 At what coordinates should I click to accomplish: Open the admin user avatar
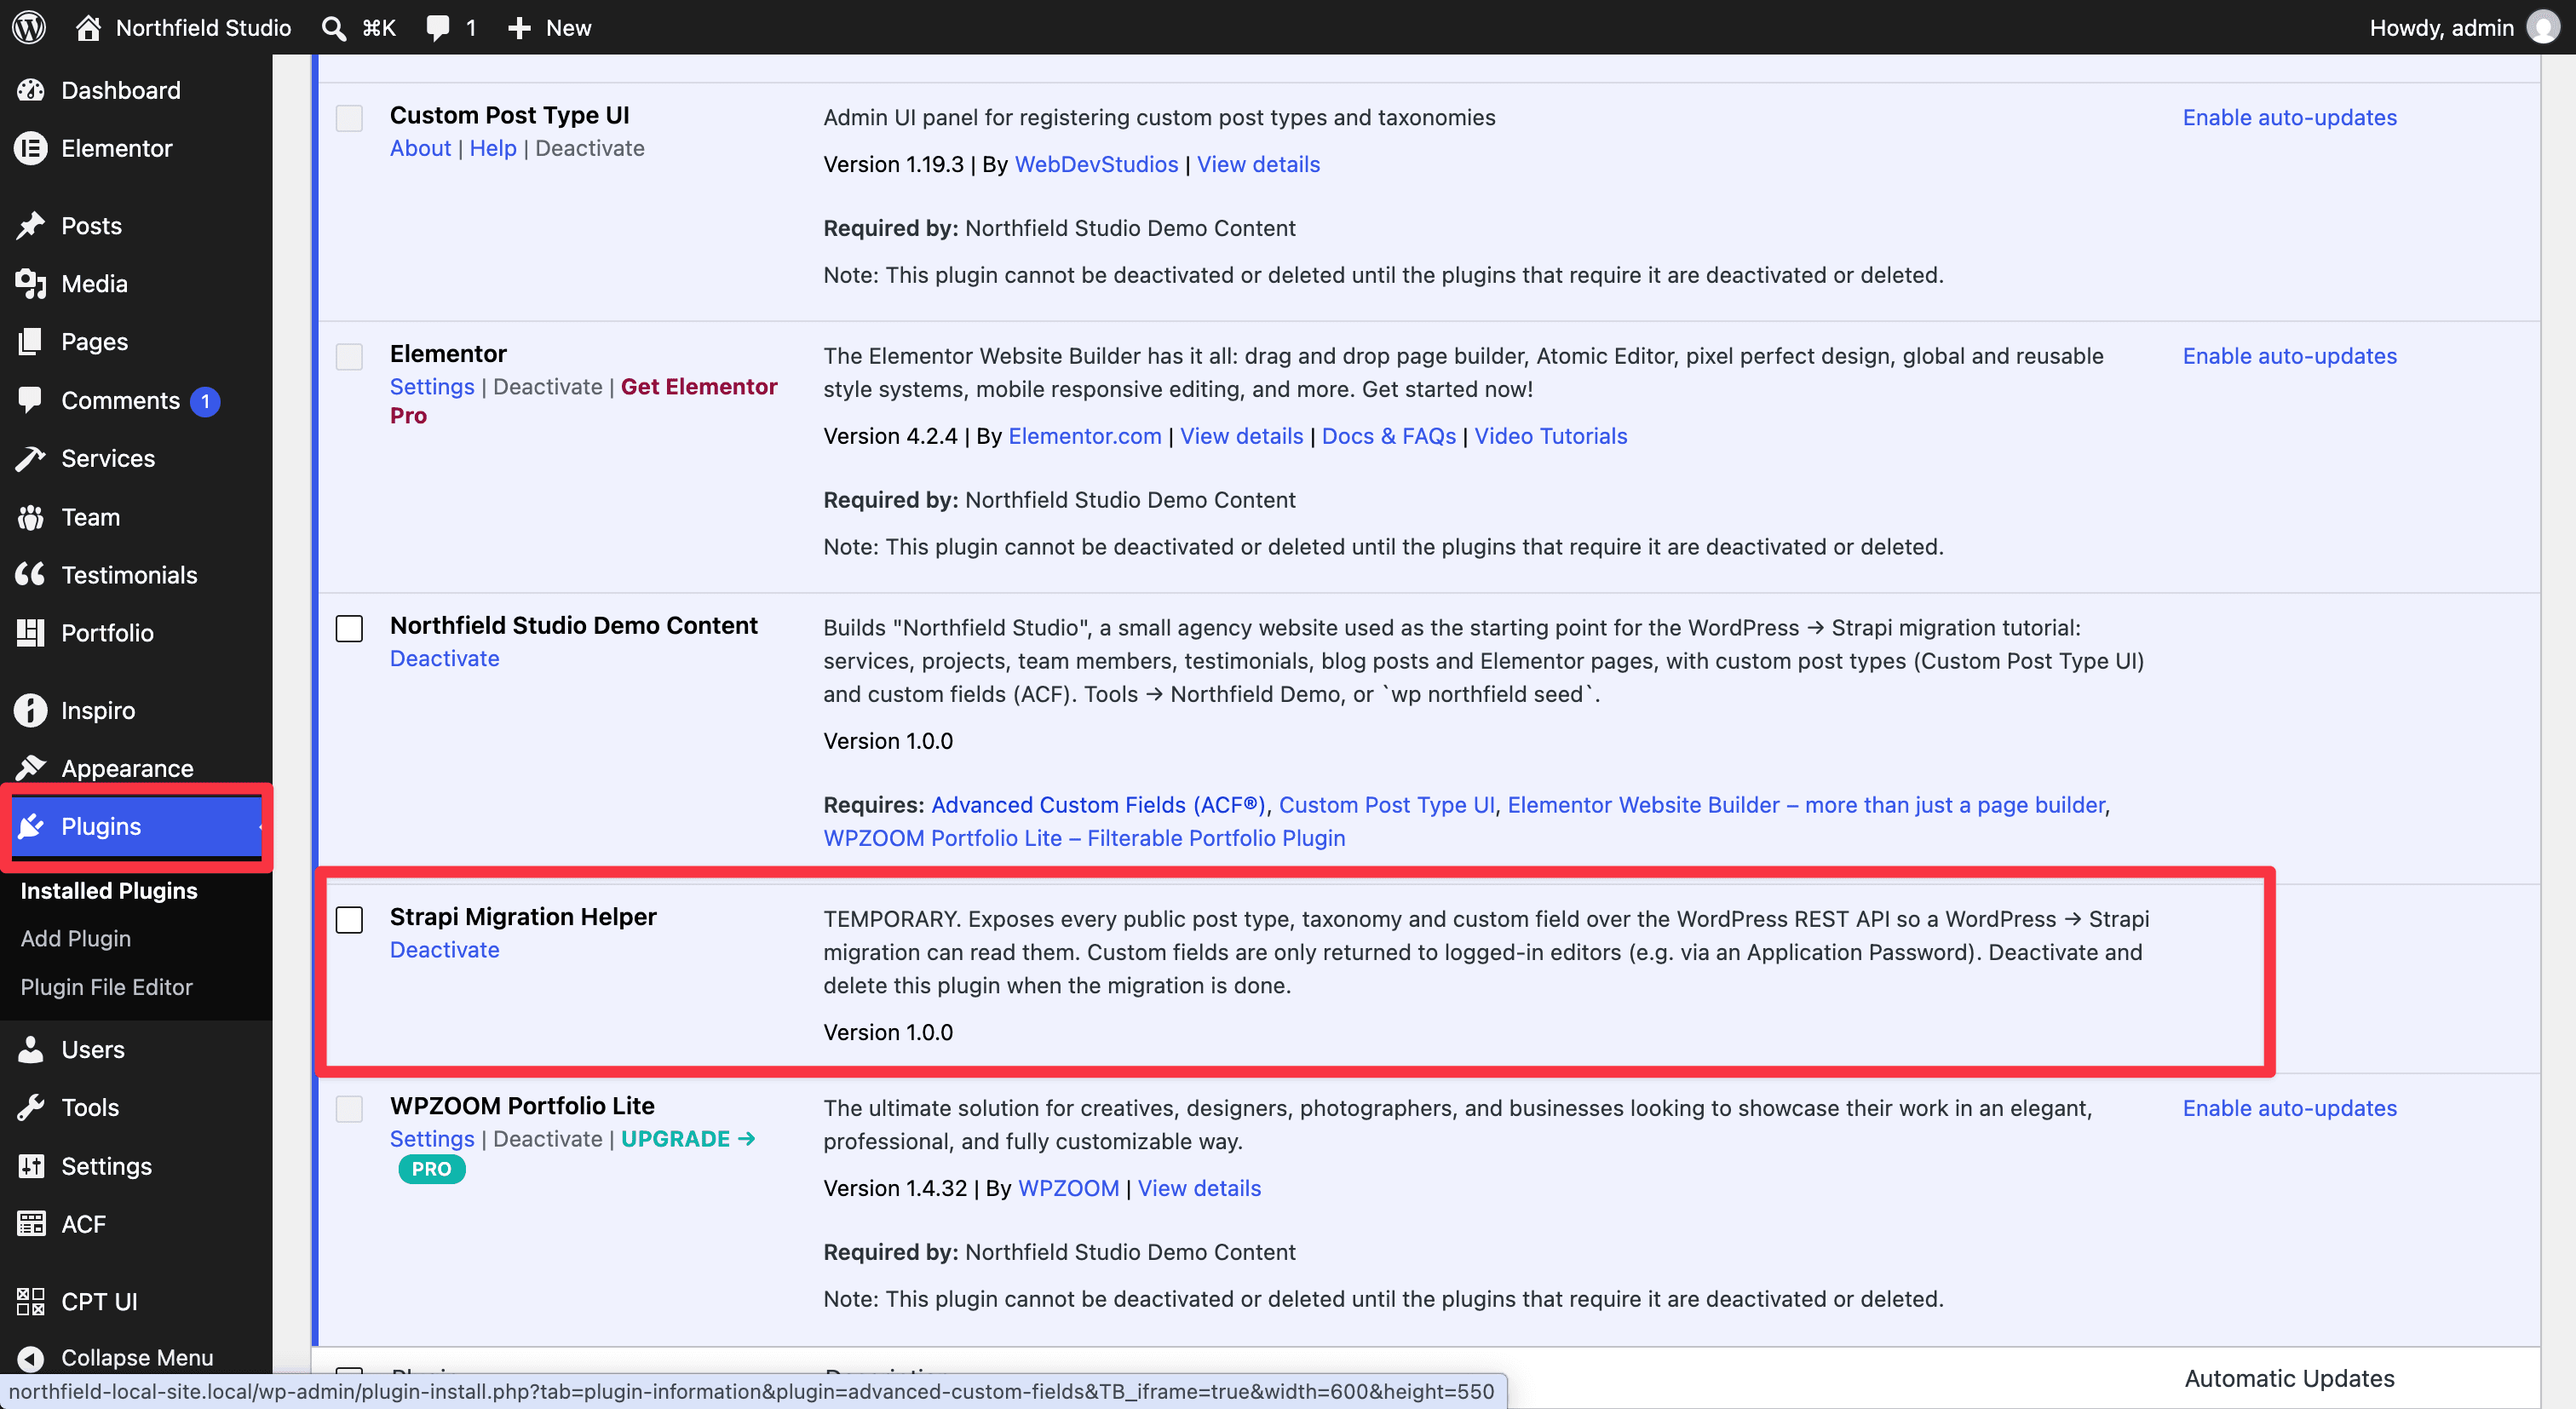point(2543,27)
